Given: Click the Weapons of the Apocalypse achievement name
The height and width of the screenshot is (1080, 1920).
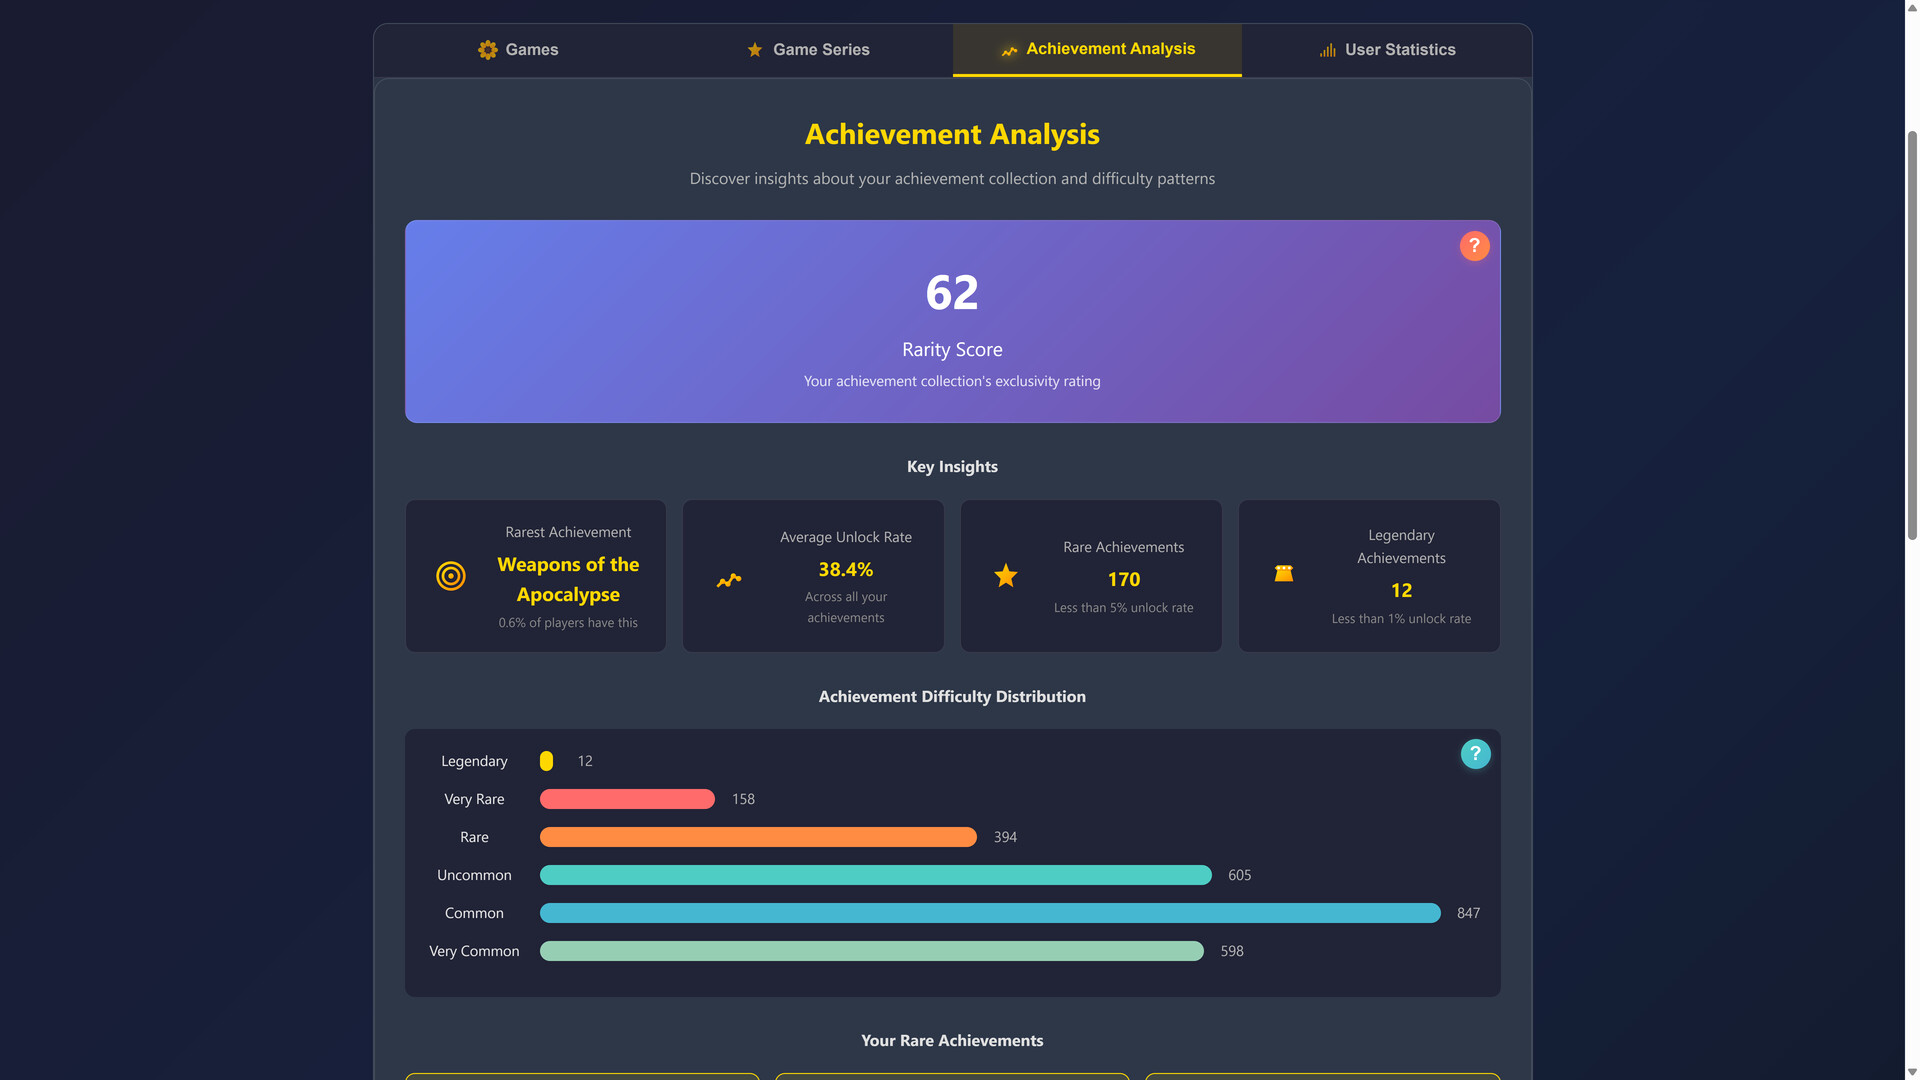Looking at the screenshot, I should click(568, 579).
